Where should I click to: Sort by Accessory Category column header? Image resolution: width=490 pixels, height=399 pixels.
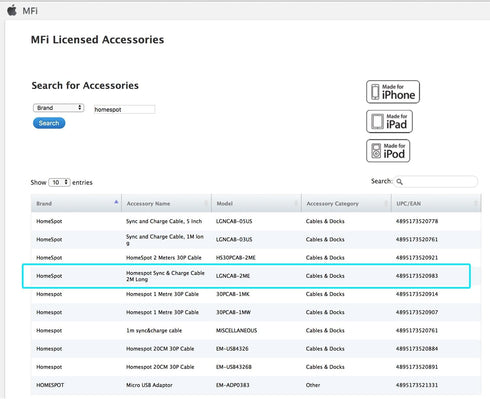pos(346,203)
